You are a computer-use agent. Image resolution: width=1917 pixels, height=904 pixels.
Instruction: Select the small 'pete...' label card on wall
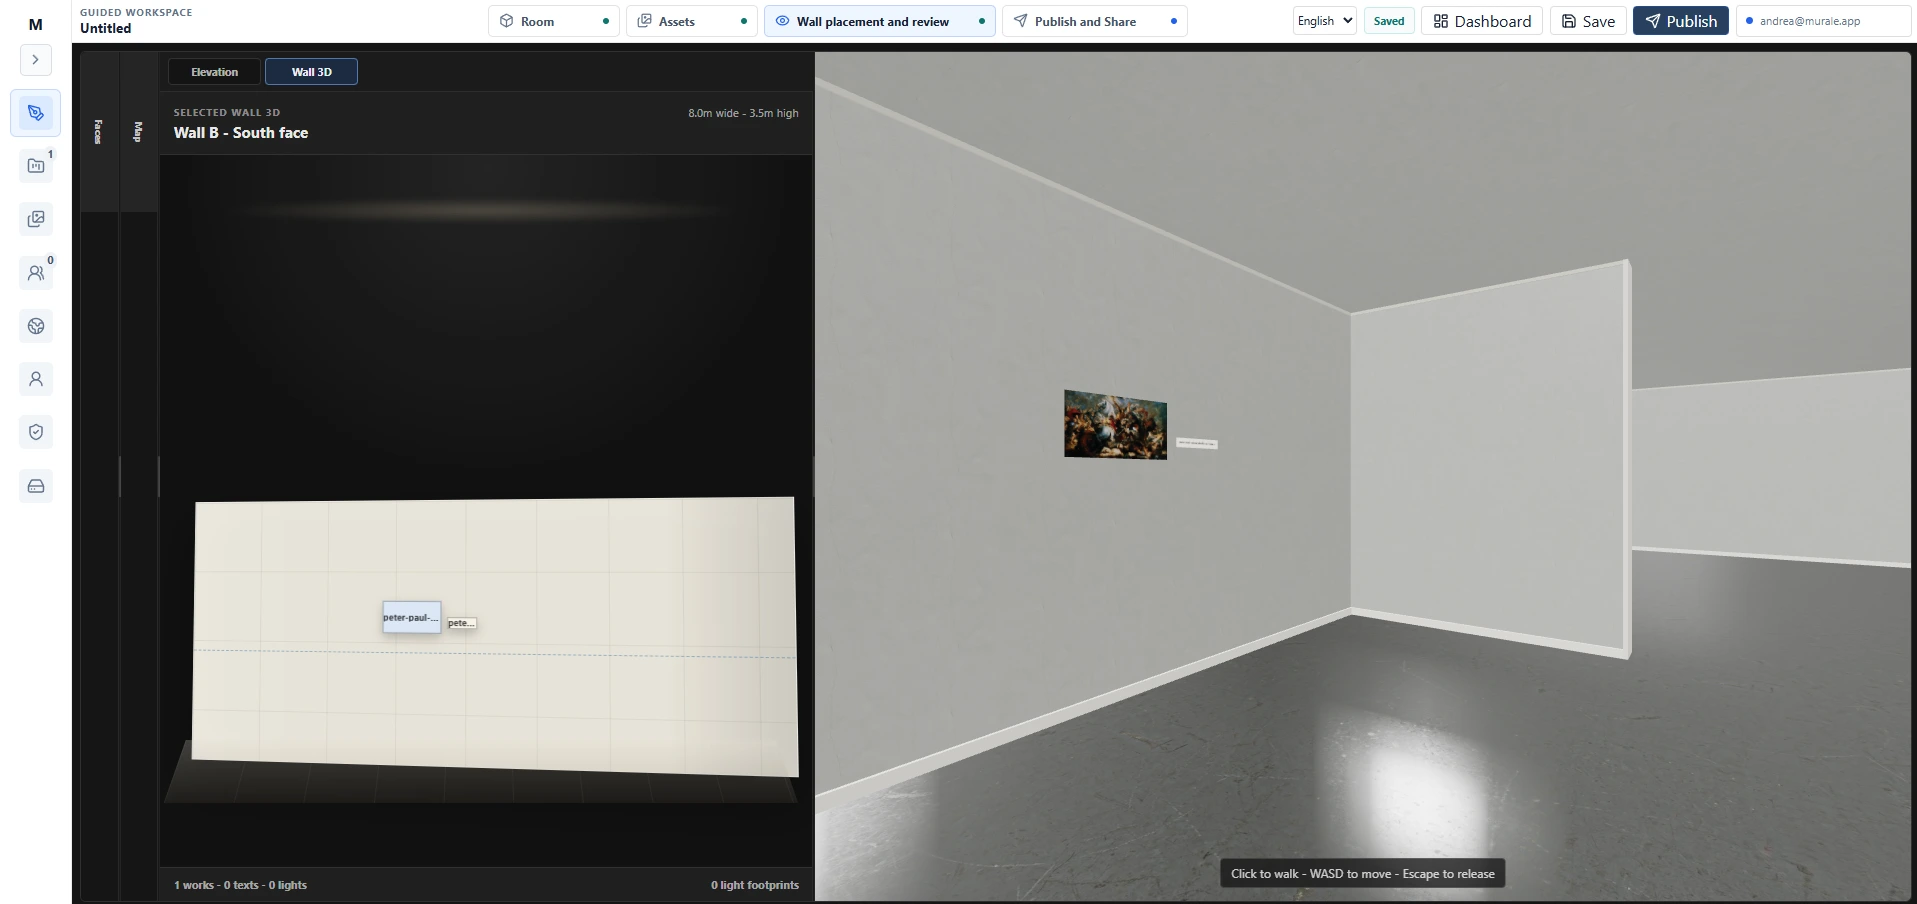[x=461, y=623]
